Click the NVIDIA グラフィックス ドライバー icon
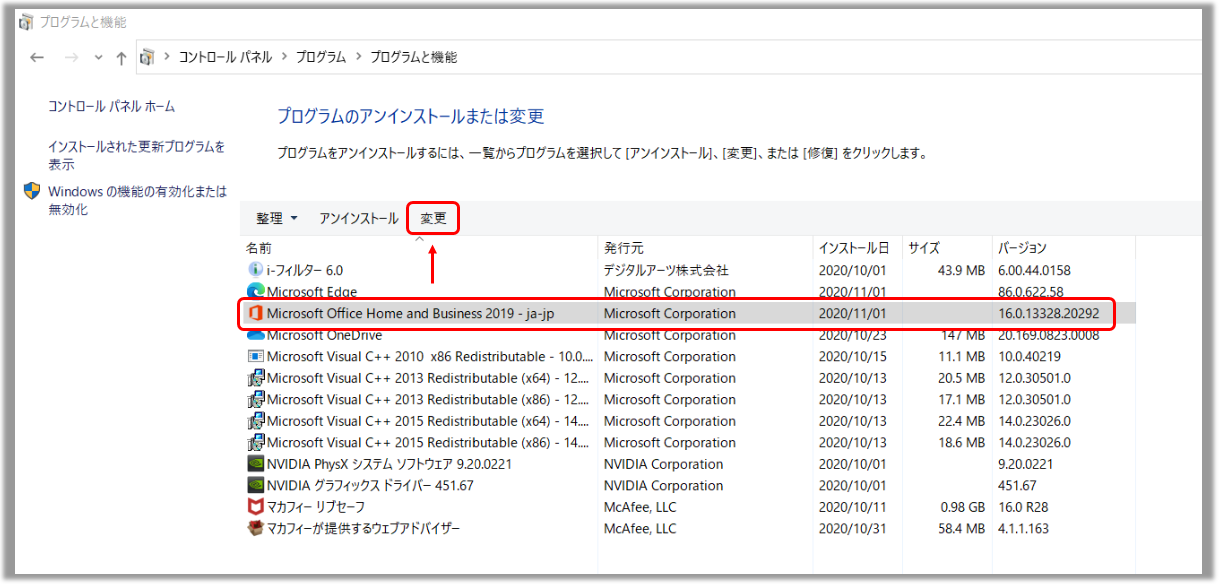 point(255,486)
